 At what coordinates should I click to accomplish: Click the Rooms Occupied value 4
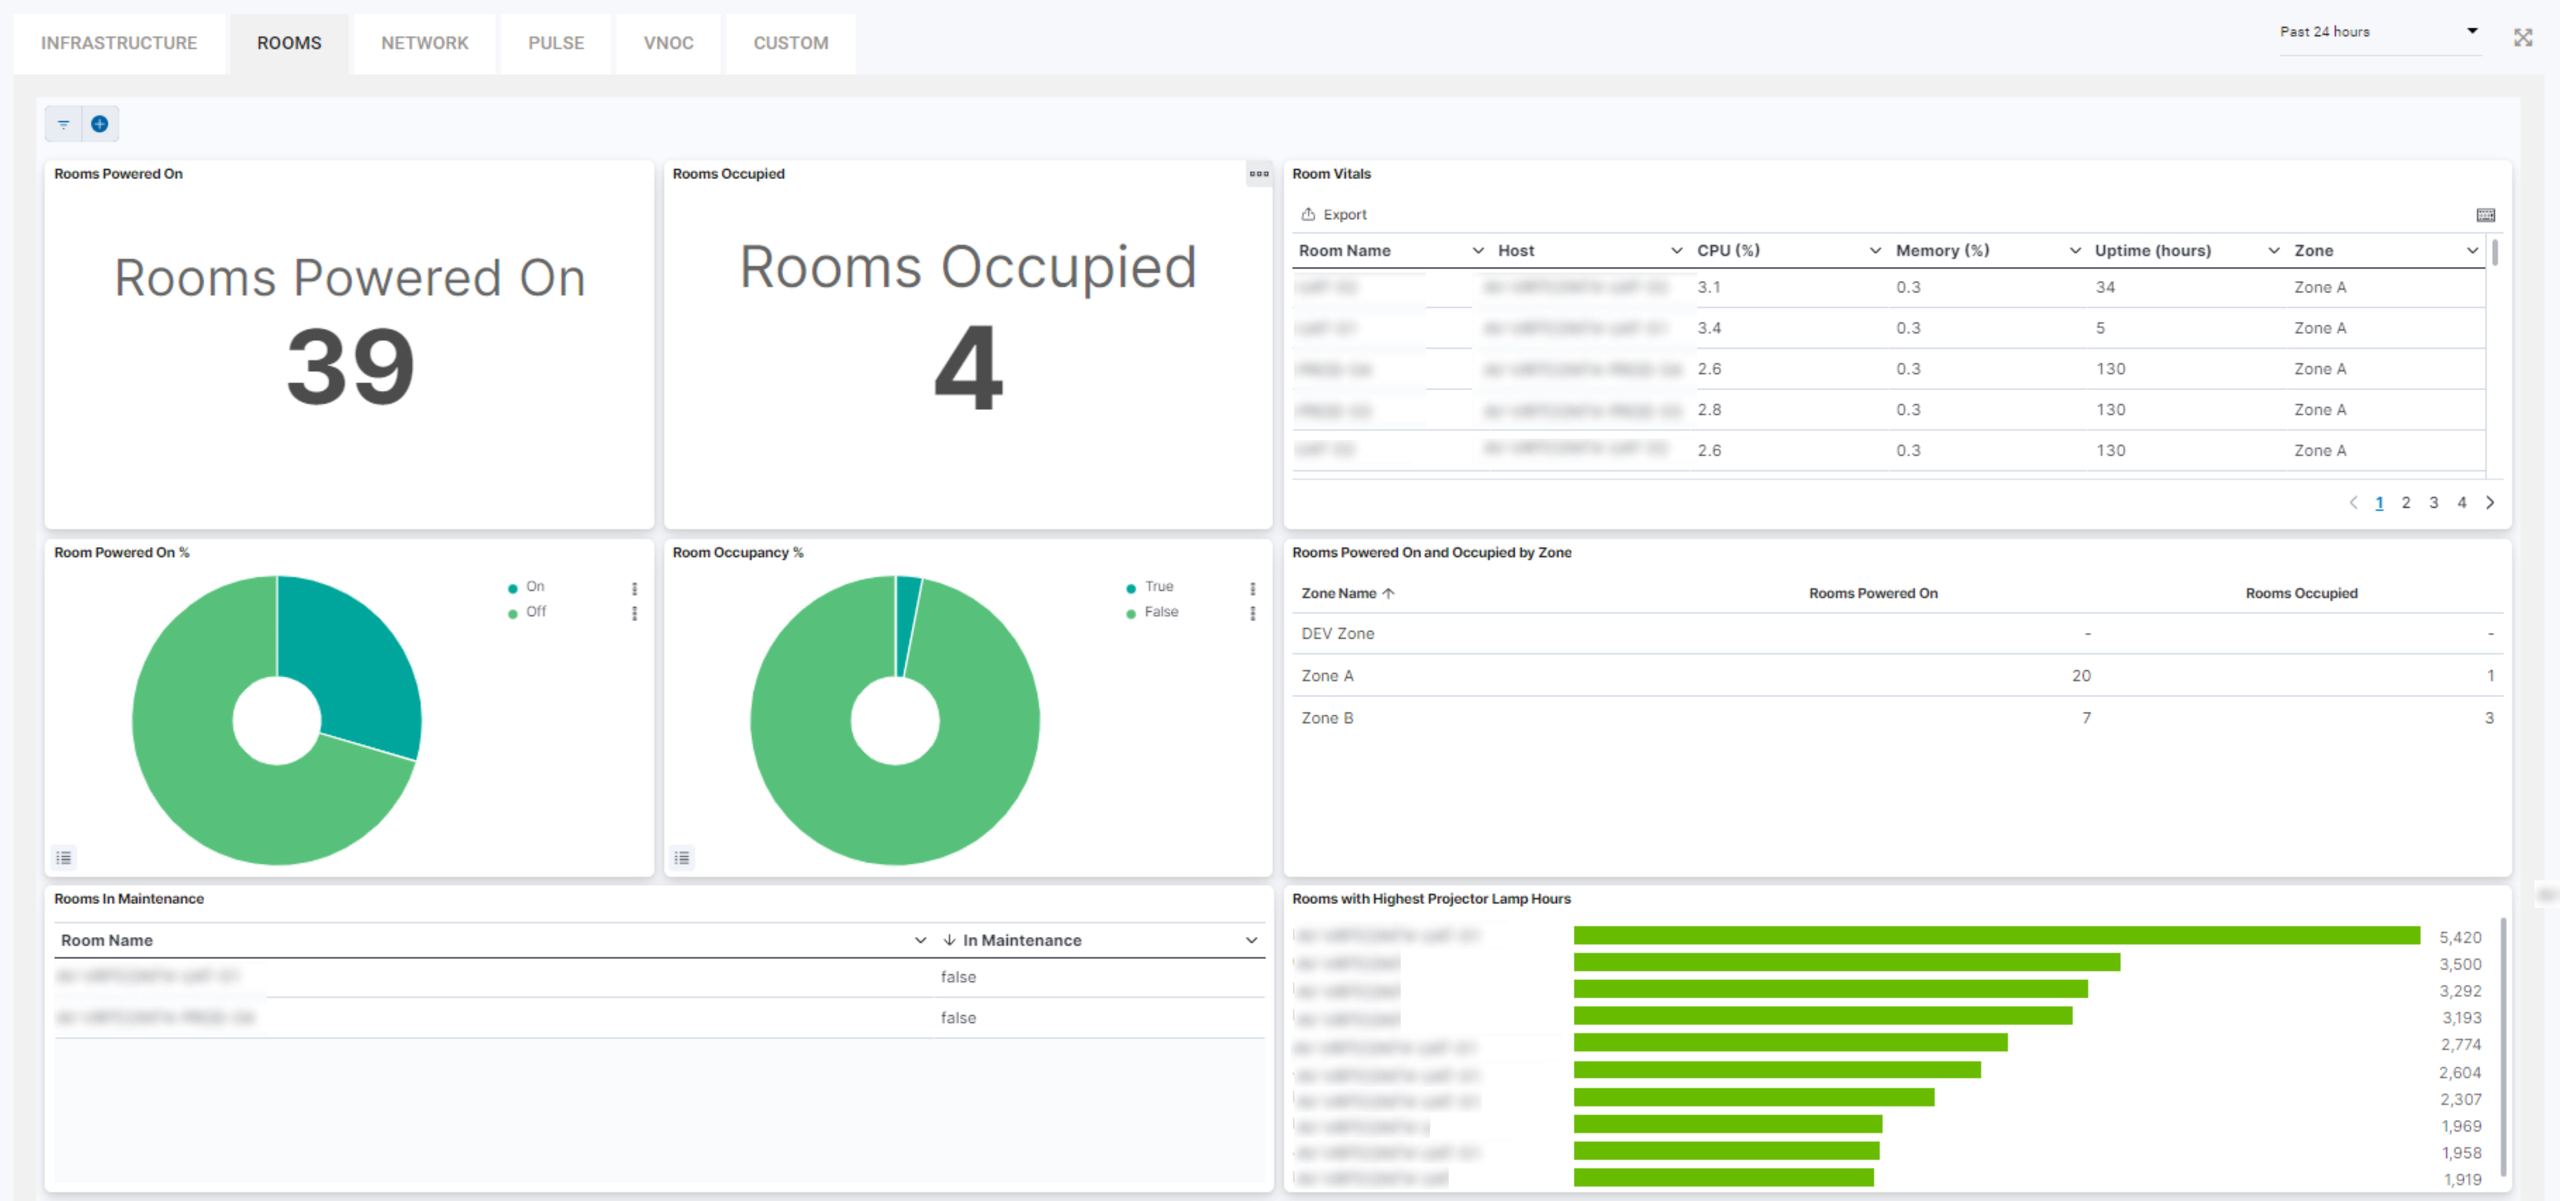[968, 367]
